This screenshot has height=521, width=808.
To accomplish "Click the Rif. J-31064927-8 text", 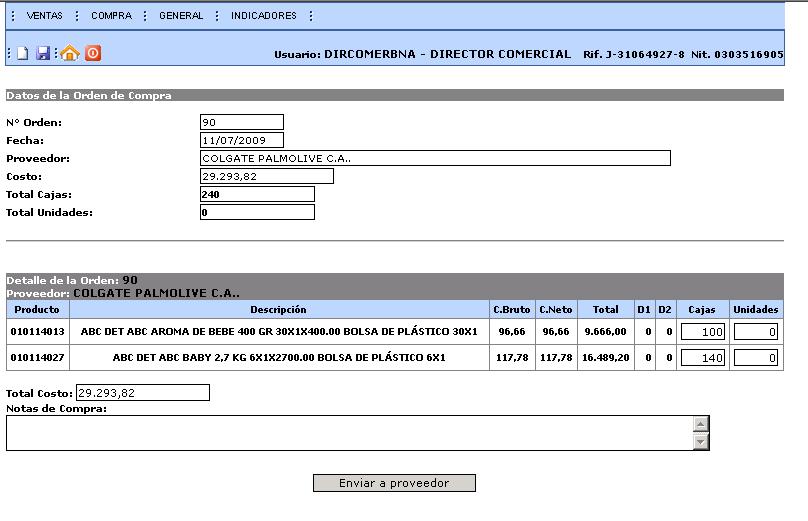I will coord(634,54).
